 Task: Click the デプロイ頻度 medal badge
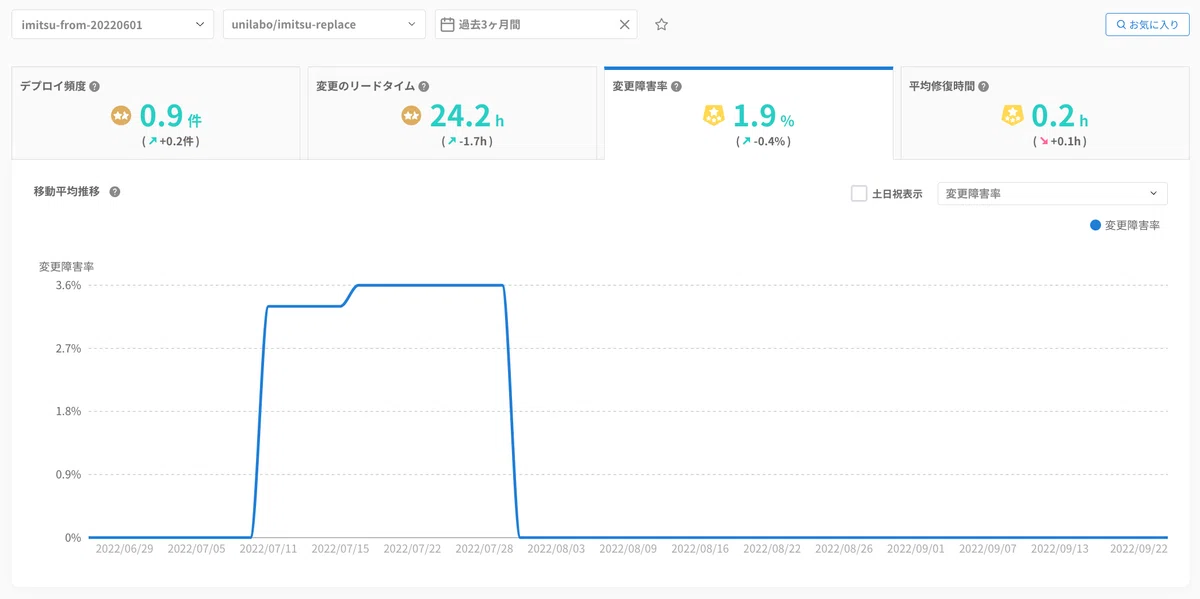[x=121, y=116]
